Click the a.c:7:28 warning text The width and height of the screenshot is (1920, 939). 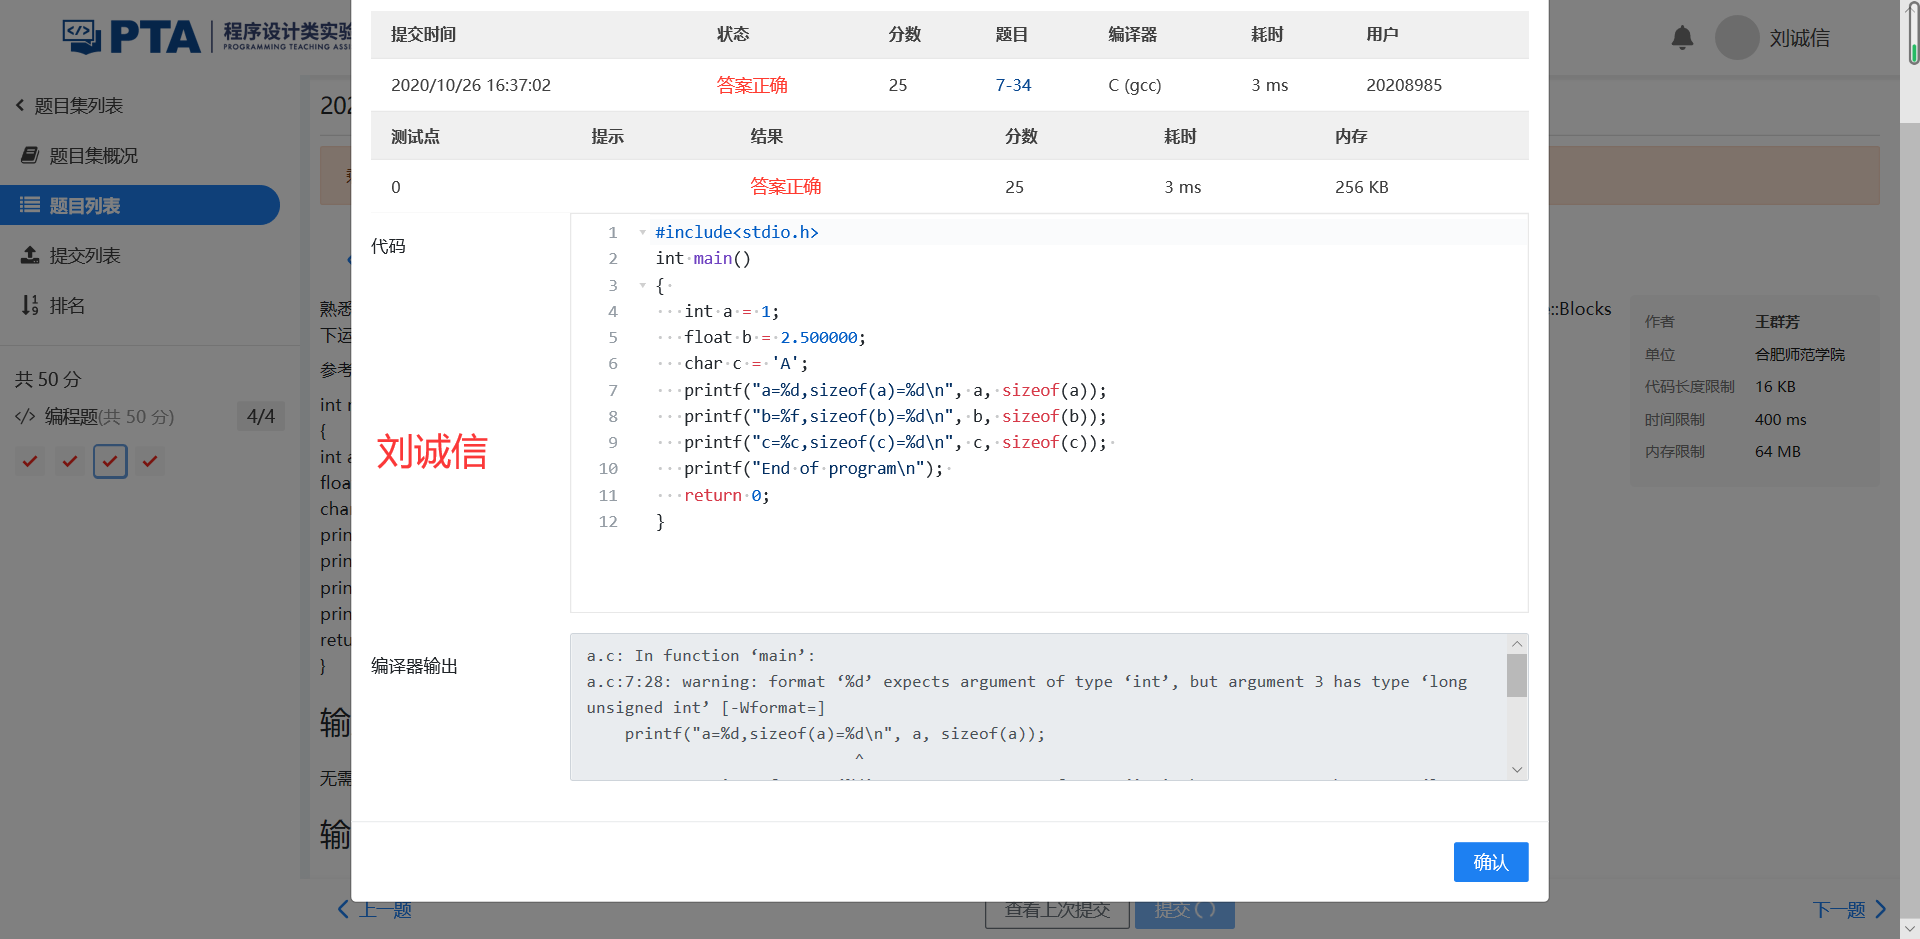tap(1027, 694)
